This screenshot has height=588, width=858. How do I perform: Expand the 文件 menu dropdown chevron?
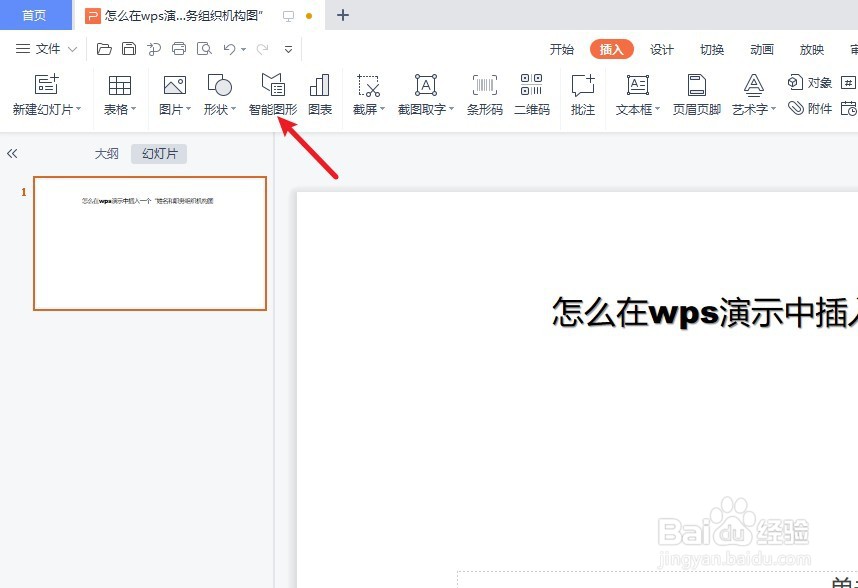pyautogui.click(x=72, y=49)
